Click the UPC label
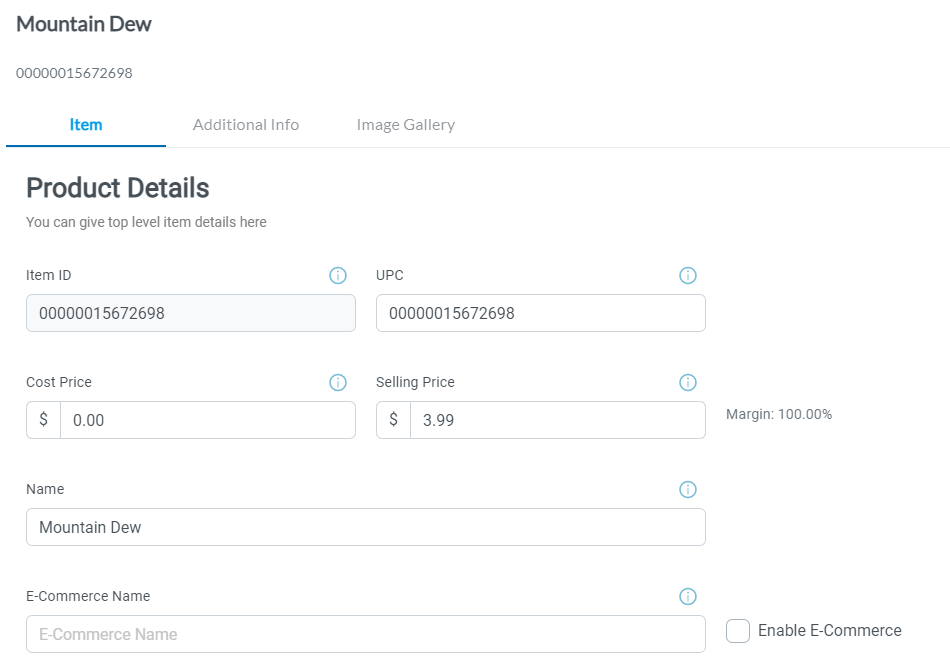Image resolution: width=950 pixels, height=668 pixels. (390, 276)
